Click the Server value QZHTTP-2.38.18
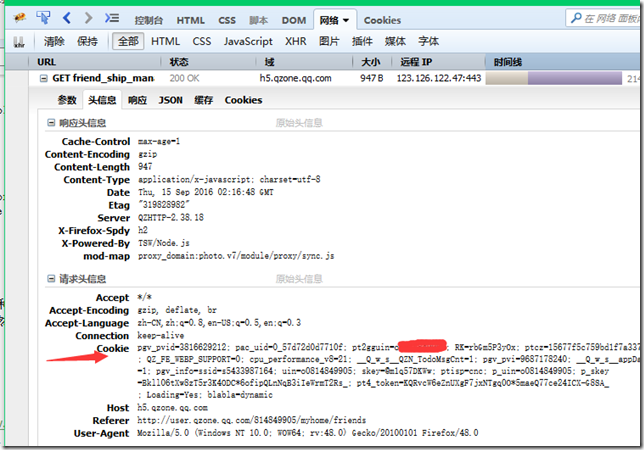Image resolution: width=644 pixels, height=450 pixels. 171,218
